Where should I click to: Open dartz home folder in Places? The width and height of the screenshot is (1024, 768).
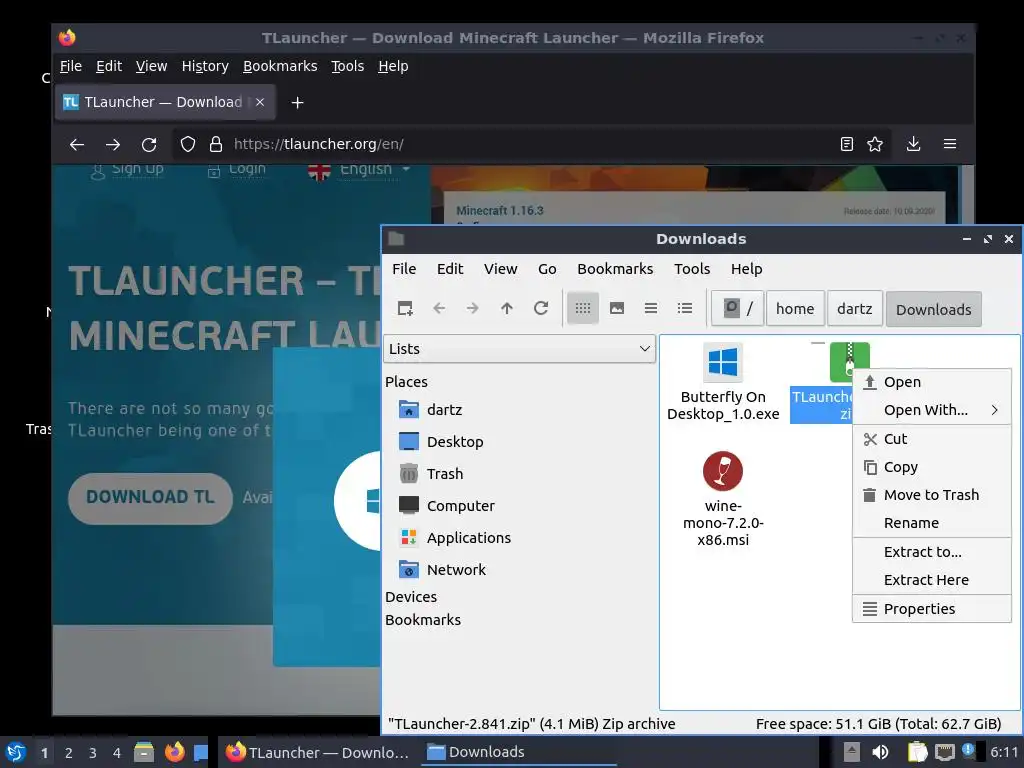point(444,409)
